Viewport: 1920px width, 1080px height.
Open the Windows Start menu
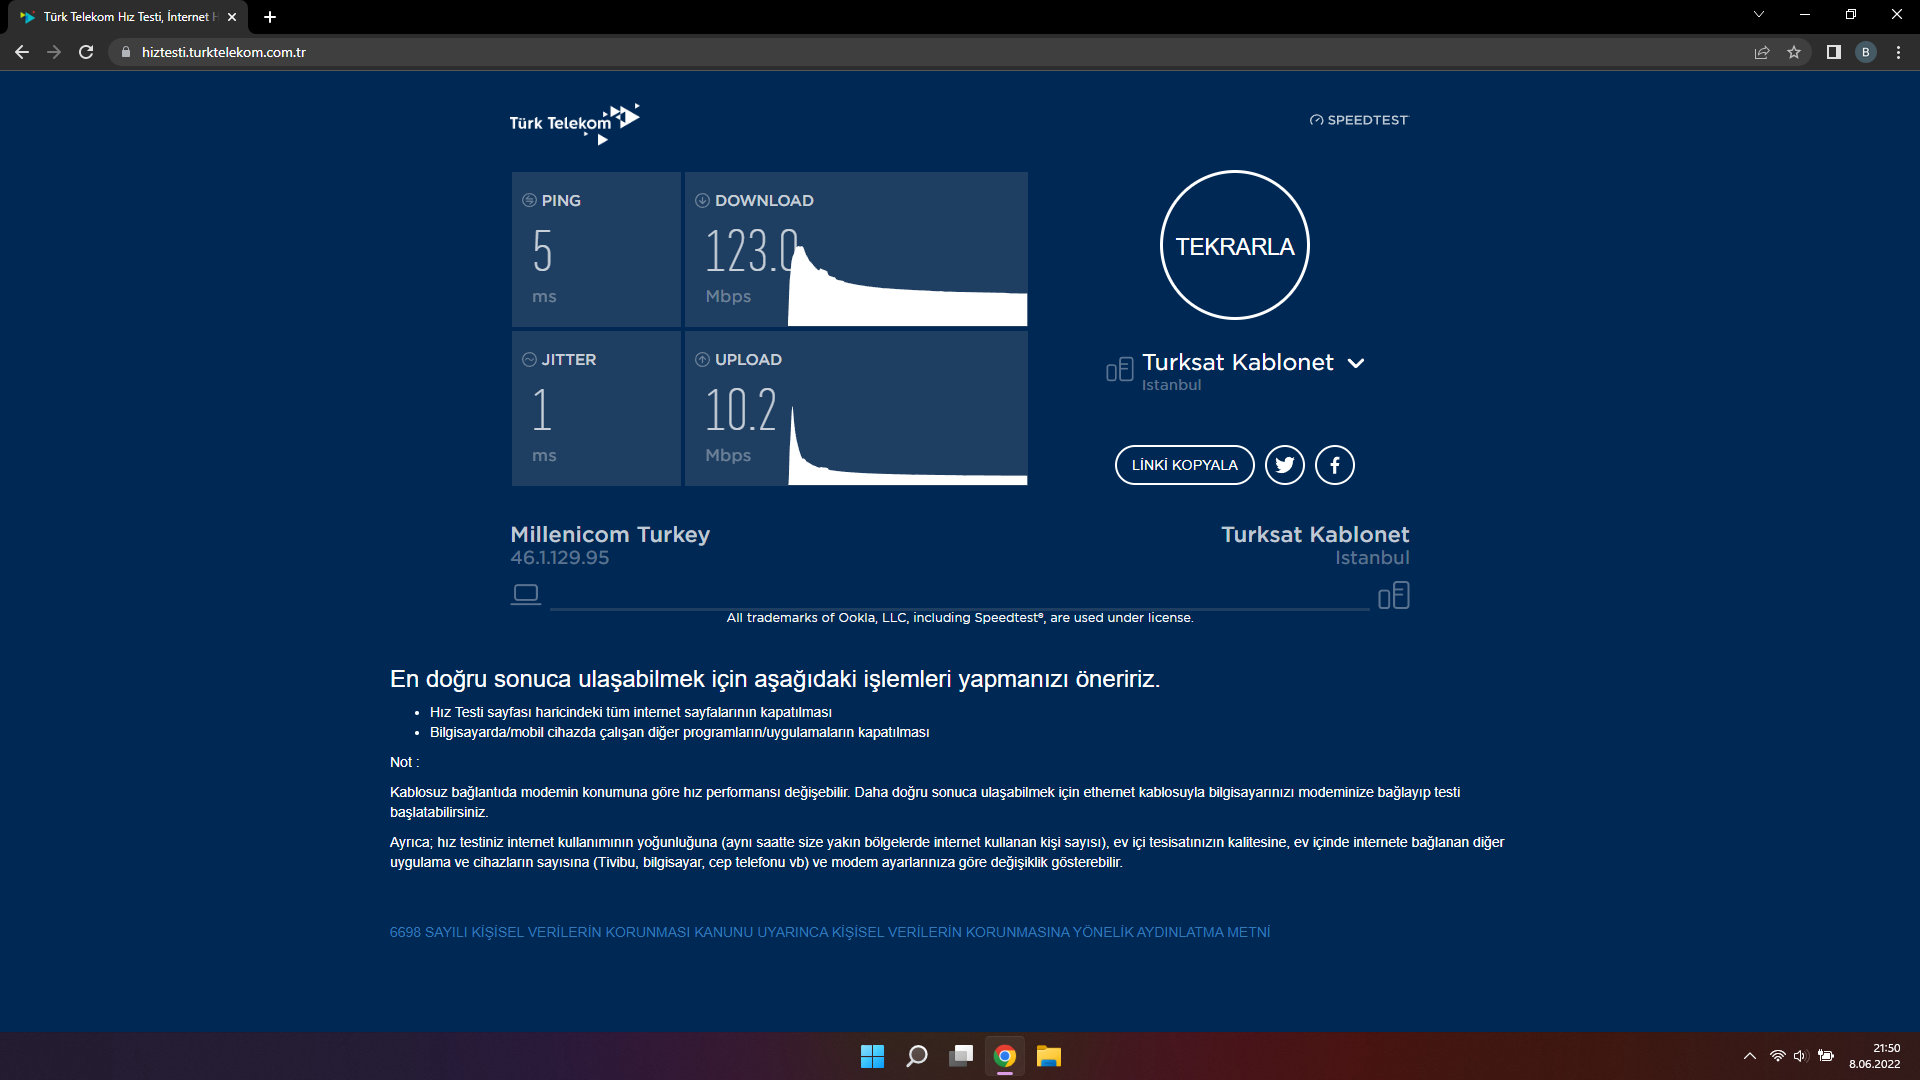872,1056
